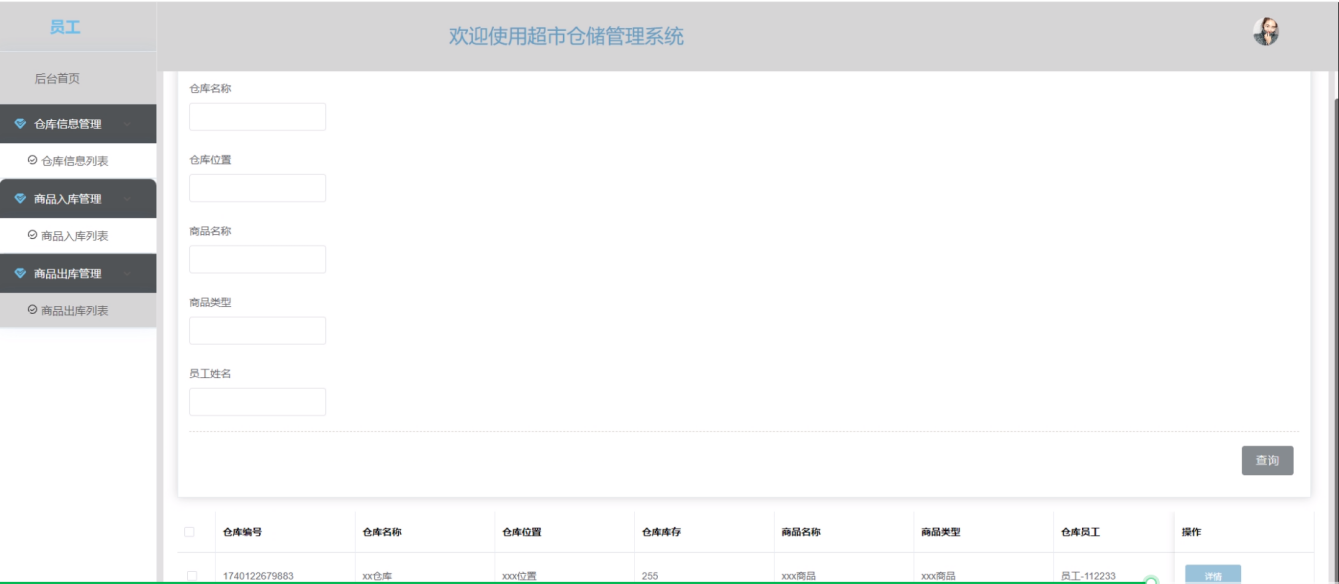This screenshot has width=1339, height=584.
Task: Click the 欢迎使用超市仓储管理系统 title
Action: pos(566,36)
